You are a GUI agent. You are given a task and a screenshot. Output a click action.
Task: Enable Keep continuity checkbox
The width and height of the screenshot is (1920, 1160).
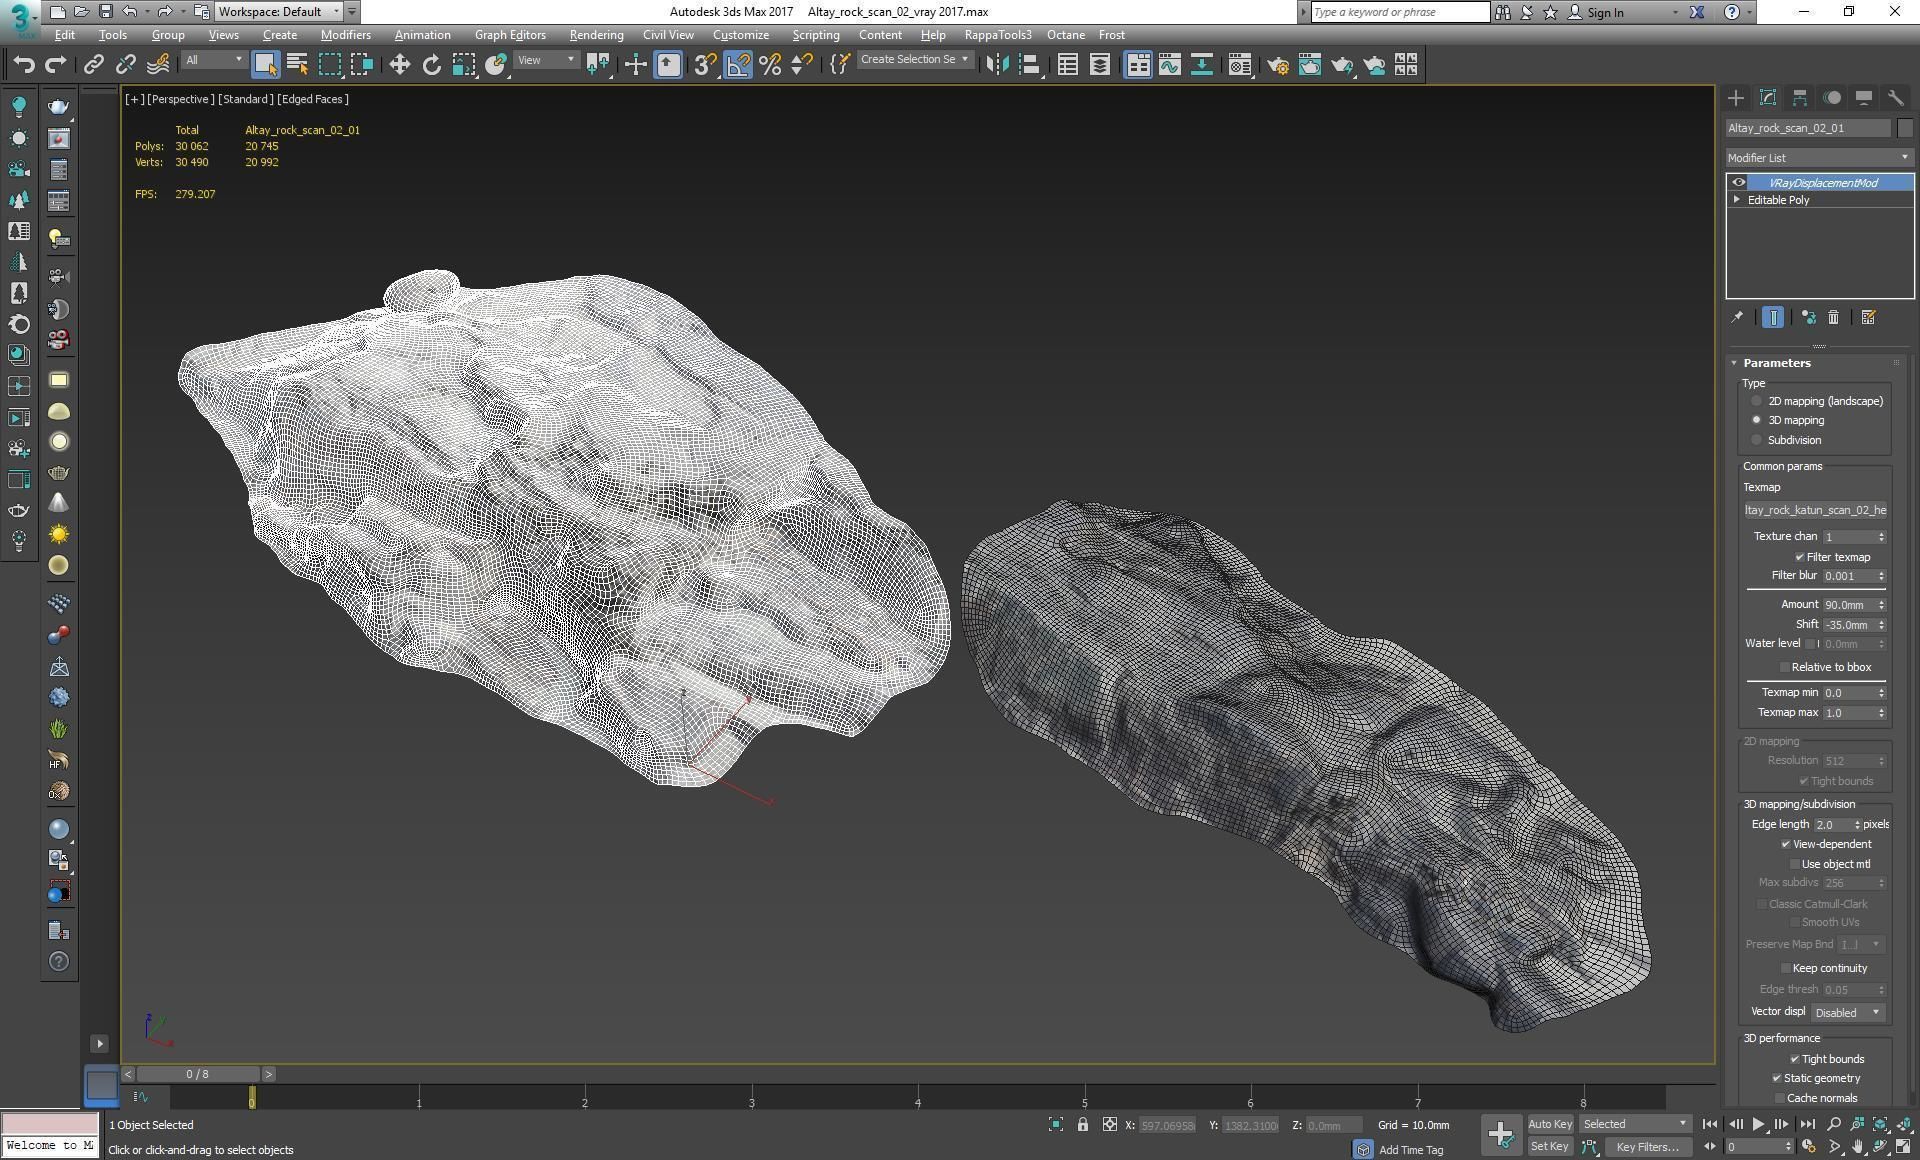1785,968
